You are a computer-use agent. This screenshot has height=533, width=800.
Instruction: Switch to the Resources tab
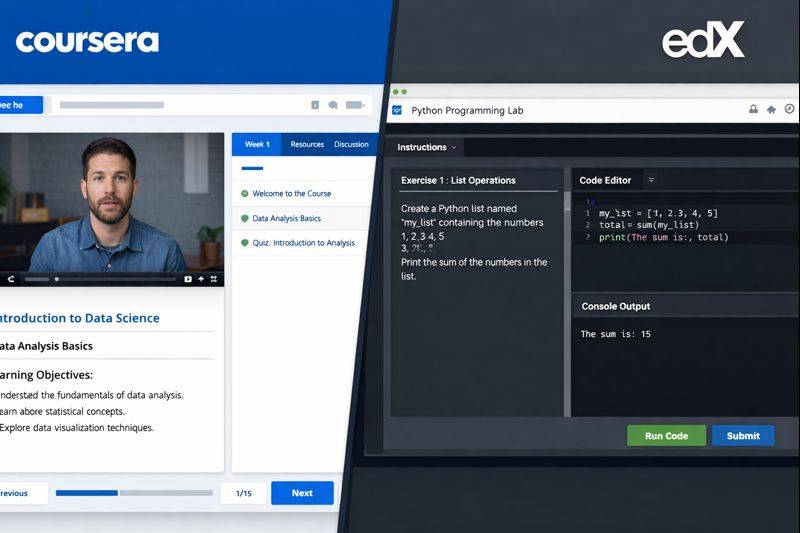pos(307,144)
